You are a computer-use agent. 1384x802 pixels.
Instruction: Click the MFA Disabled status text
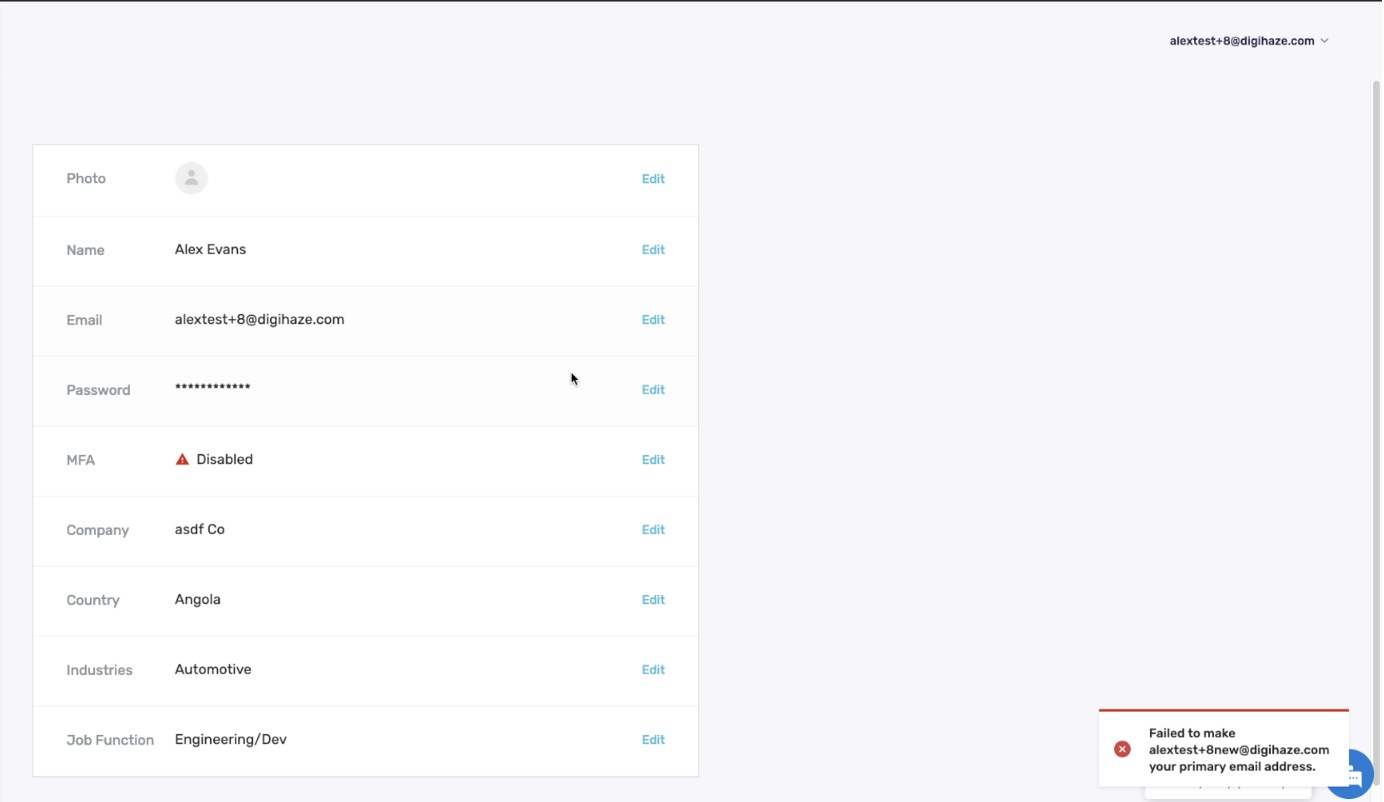click(224, 460)
